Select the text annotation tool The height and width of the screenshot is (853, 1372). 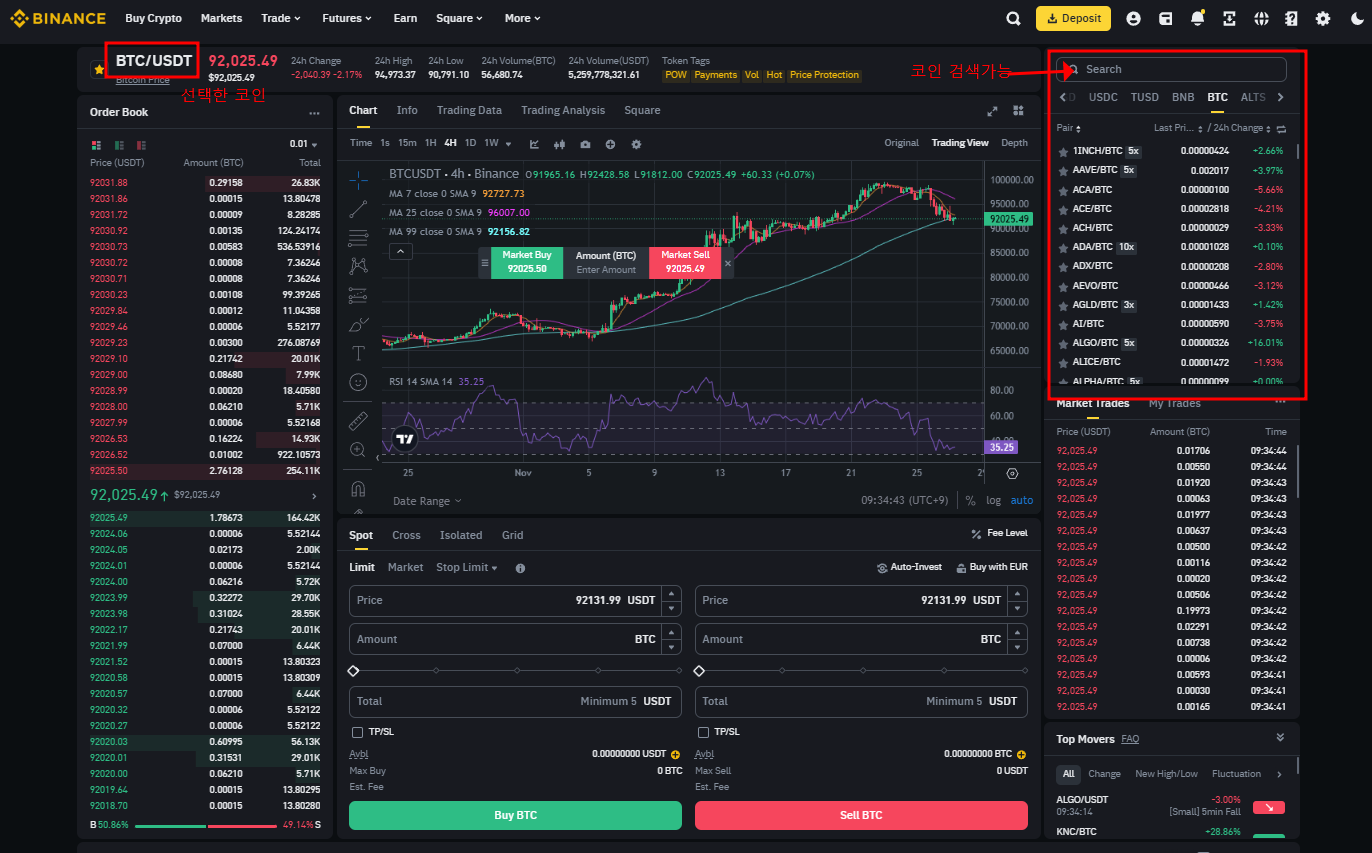(x=359, y=353)
